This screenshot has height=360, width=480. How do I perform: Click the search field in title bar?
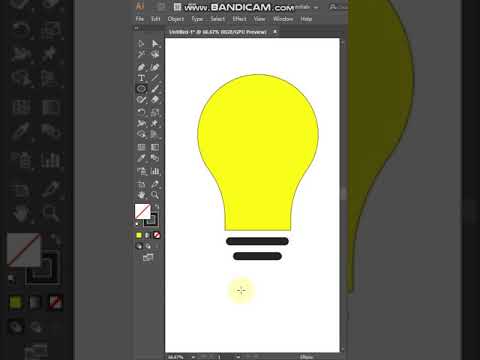tap(338, 7)
